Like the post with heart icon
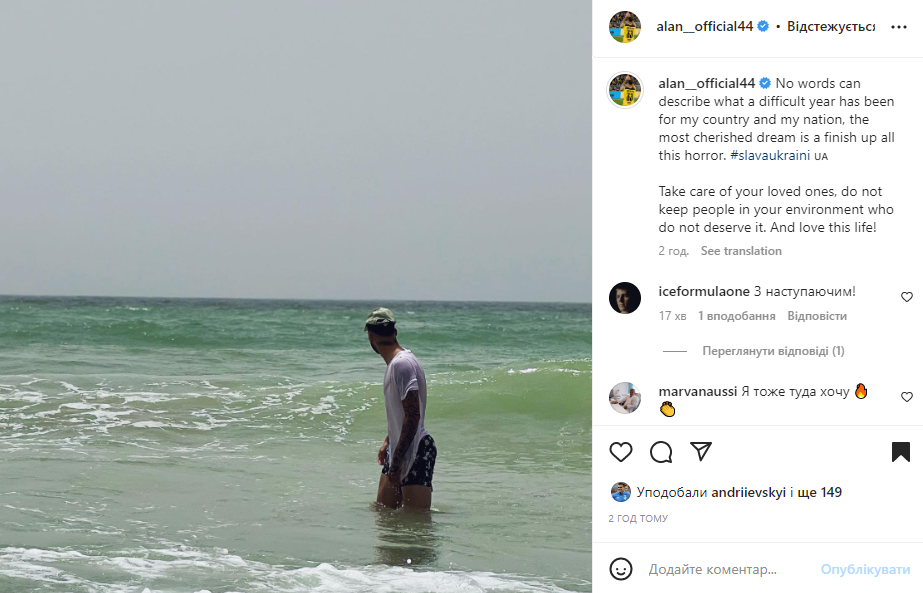 point(621,452)
